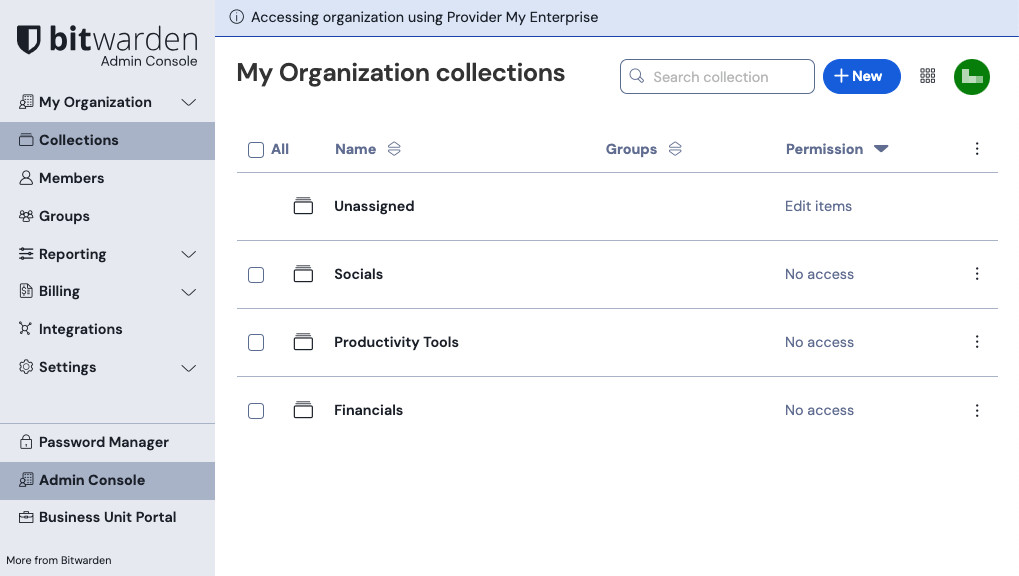Open Integrations from the sidebar
The height and width of the screenshot is (576, 1019).
coord(80,329)
